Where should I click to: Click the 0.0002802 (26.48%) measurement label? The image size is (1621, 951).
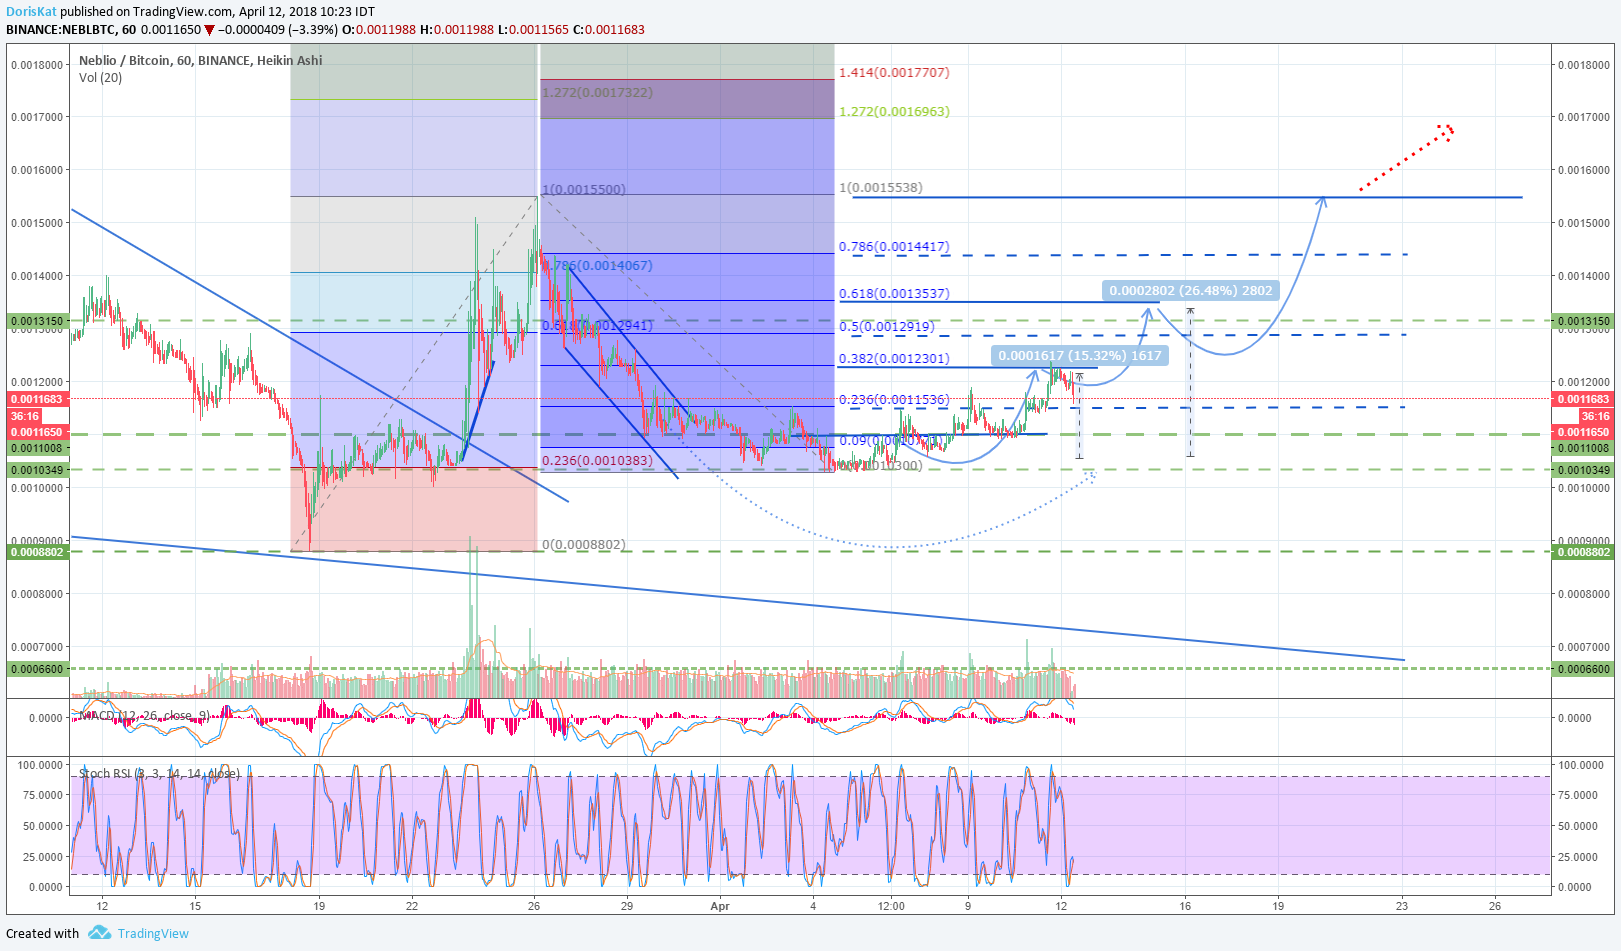[1190, 291]
